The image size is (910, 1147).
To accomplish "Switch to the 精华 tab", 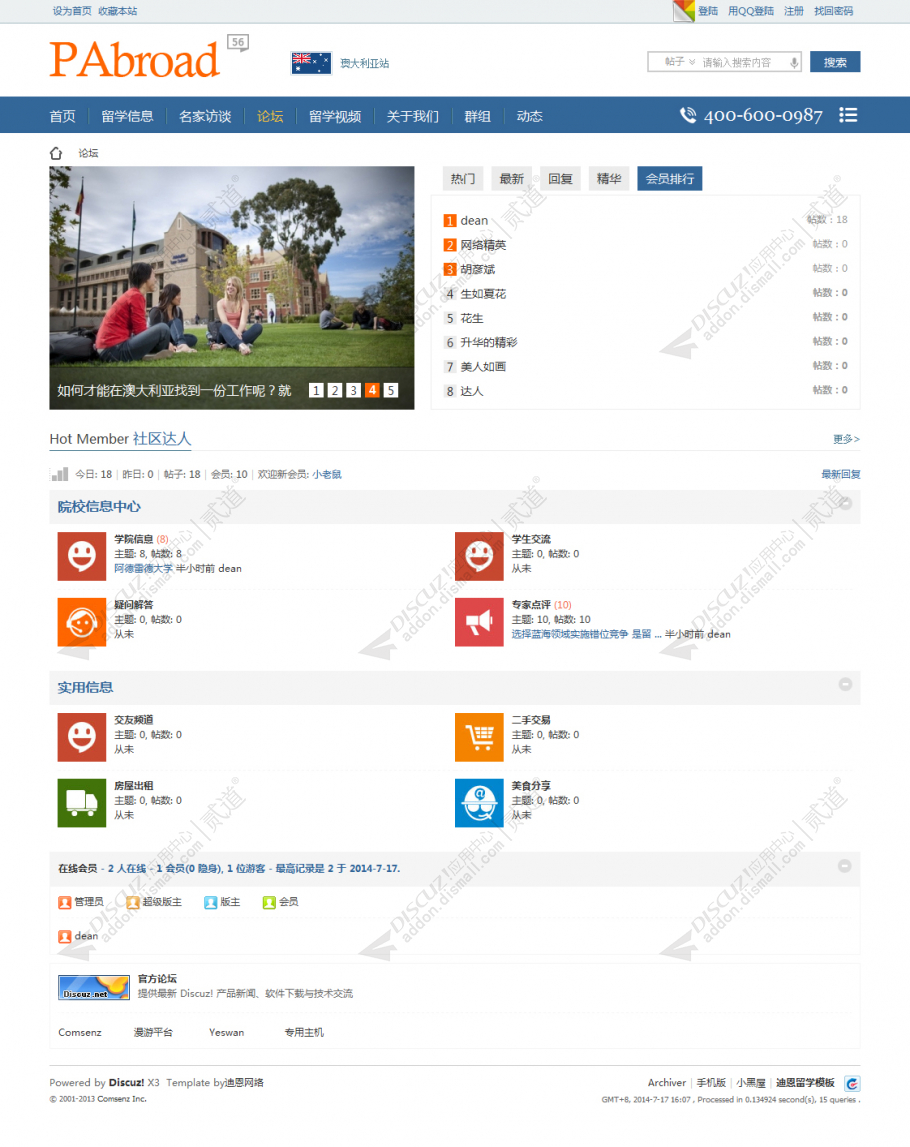I will pyautogui.click(x=609, y=178).
